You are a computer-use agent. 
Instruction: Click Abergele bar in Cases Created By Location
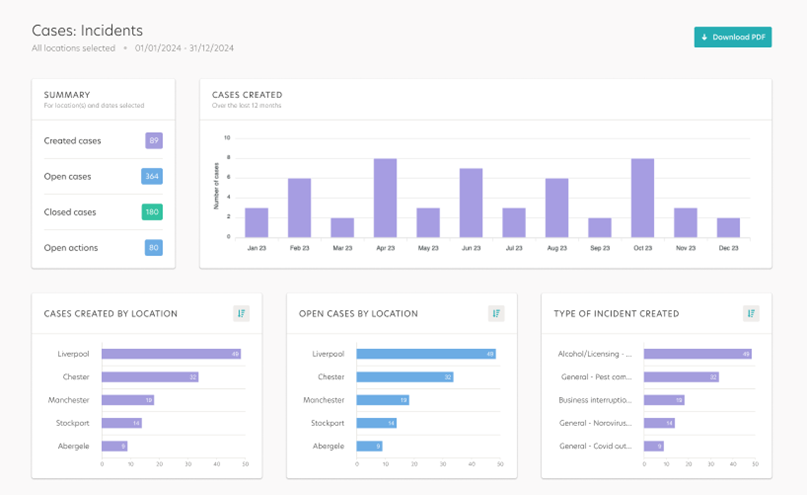tap(114, 446)
